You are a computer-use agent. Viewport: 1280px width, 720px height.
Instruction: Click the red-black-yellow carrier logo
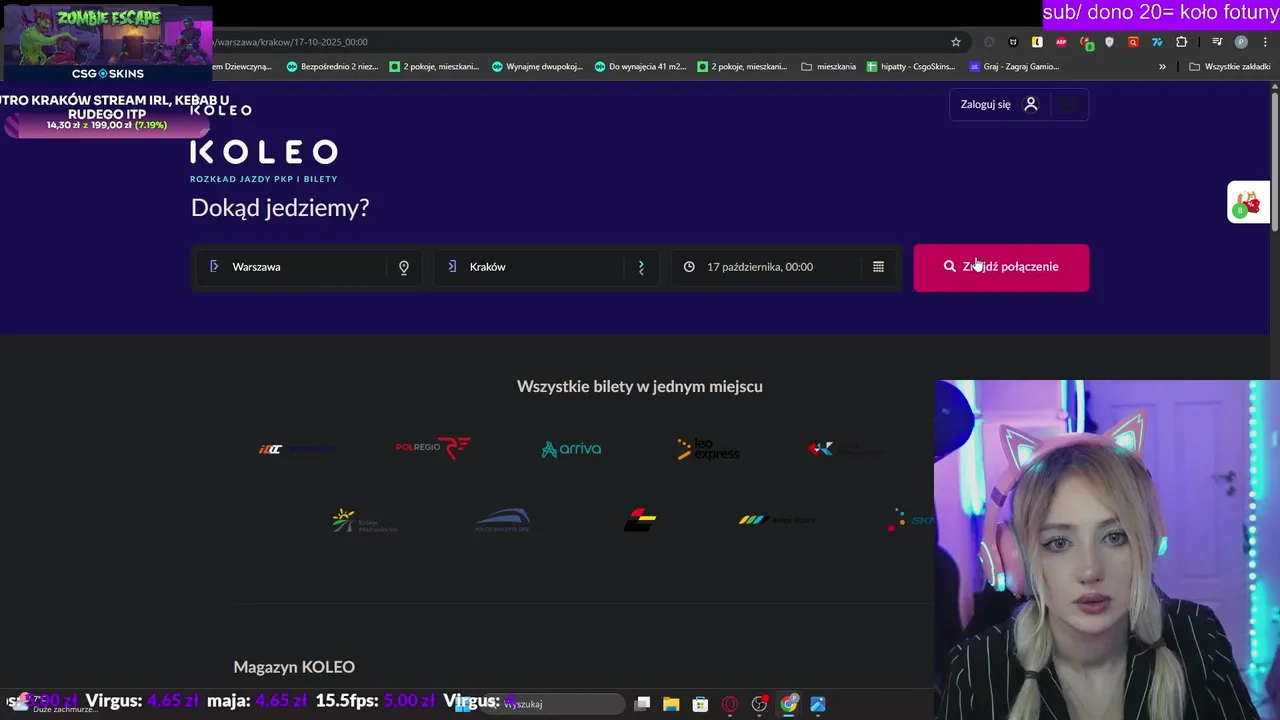640,520
